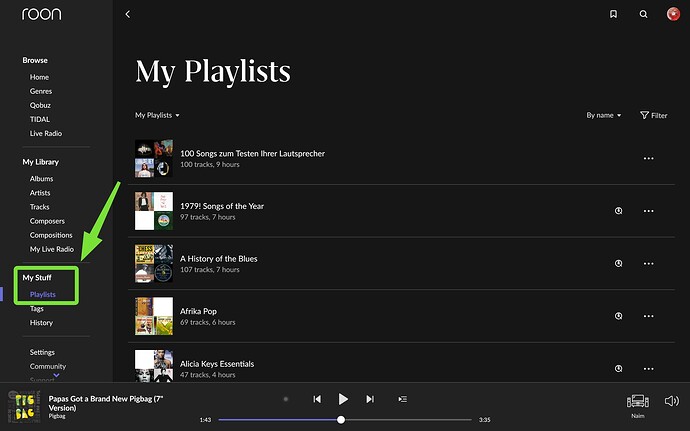Open the three-dot menu for Alicia Keys Essentials

coord(648,369)
